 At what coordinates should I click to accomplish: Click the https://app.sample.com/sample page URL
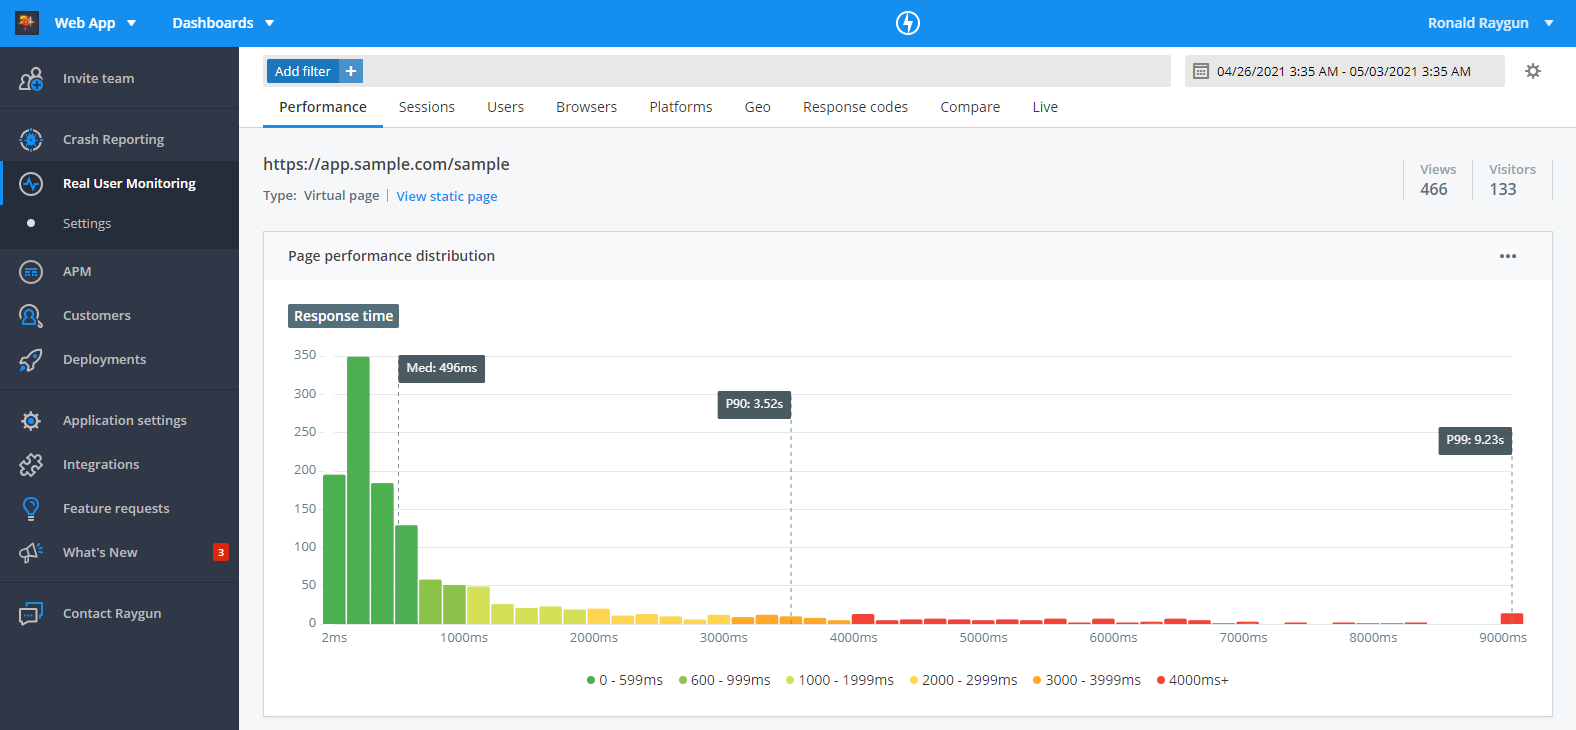[x=386, y=164]
